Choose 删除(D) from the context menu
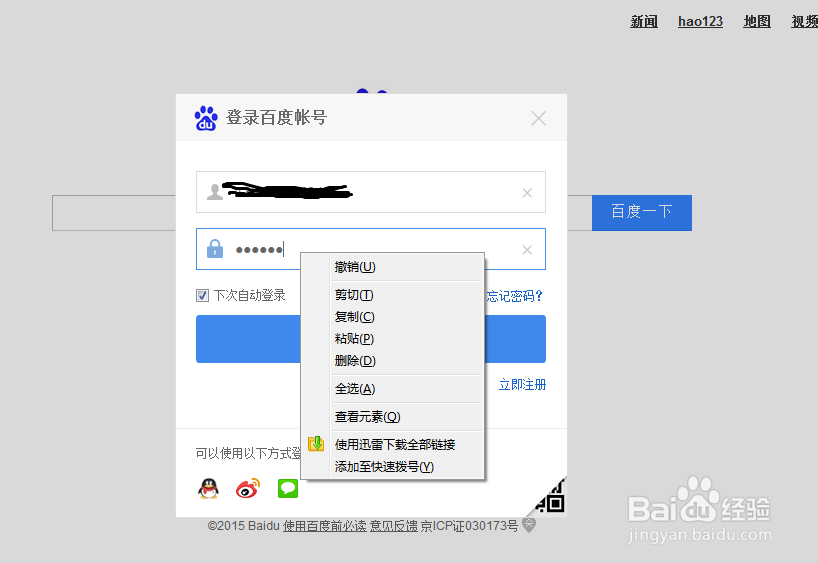The height and width of the screenshot is (563, 818). click(393, 361)
